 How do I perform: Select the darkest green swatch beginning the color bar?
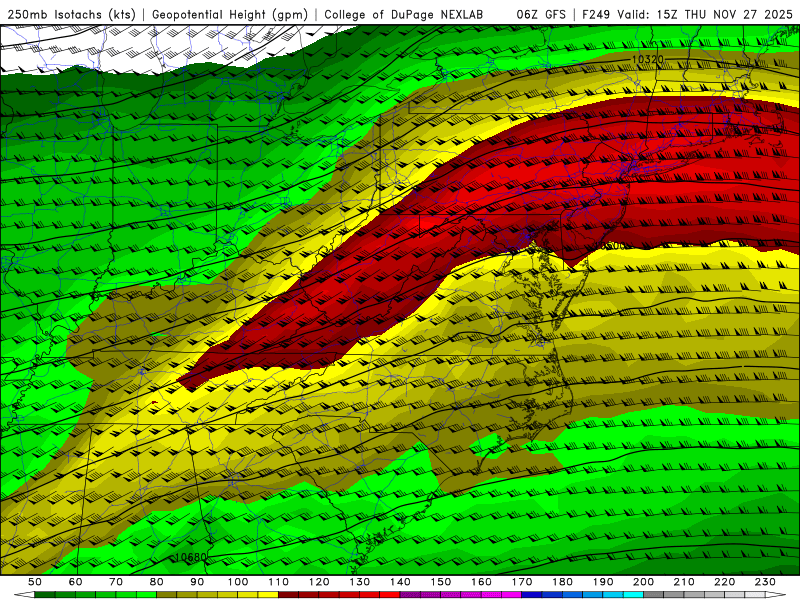point(45,595)
